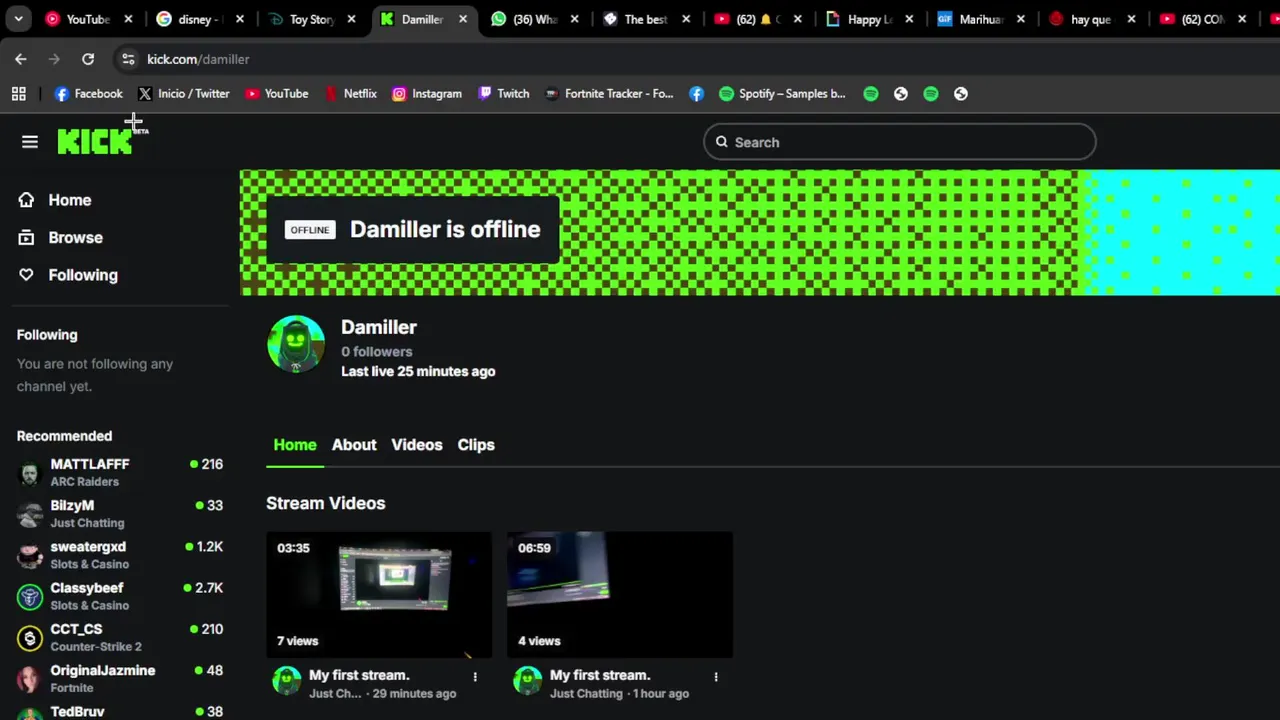Screen dimensions: 1280x720
Task: Switch to the Videos tab
Action: 417,445
